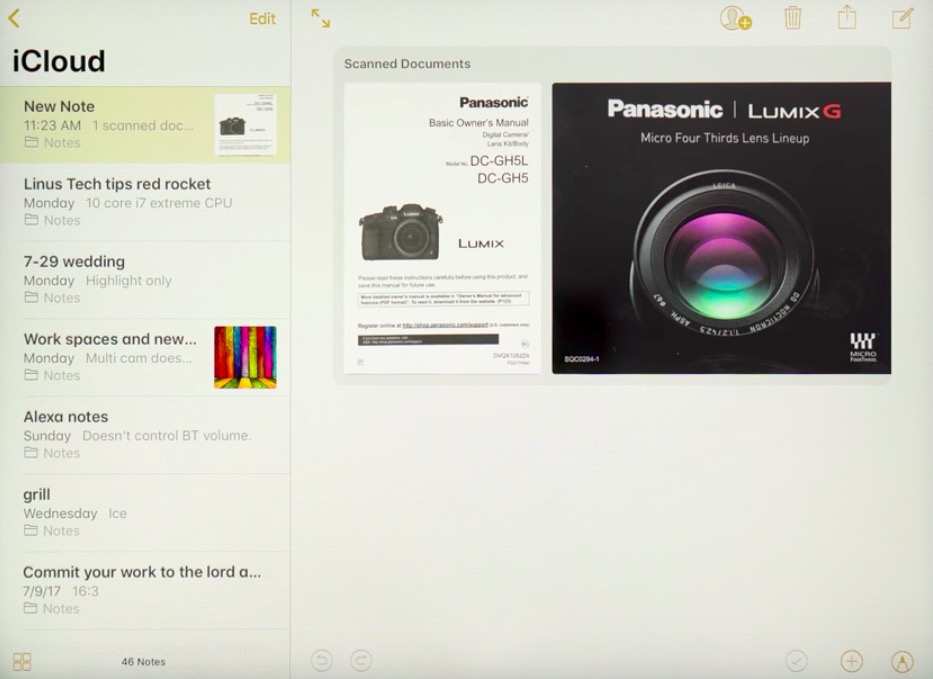Tap the plus circle to add attachment

coord(851,661)
